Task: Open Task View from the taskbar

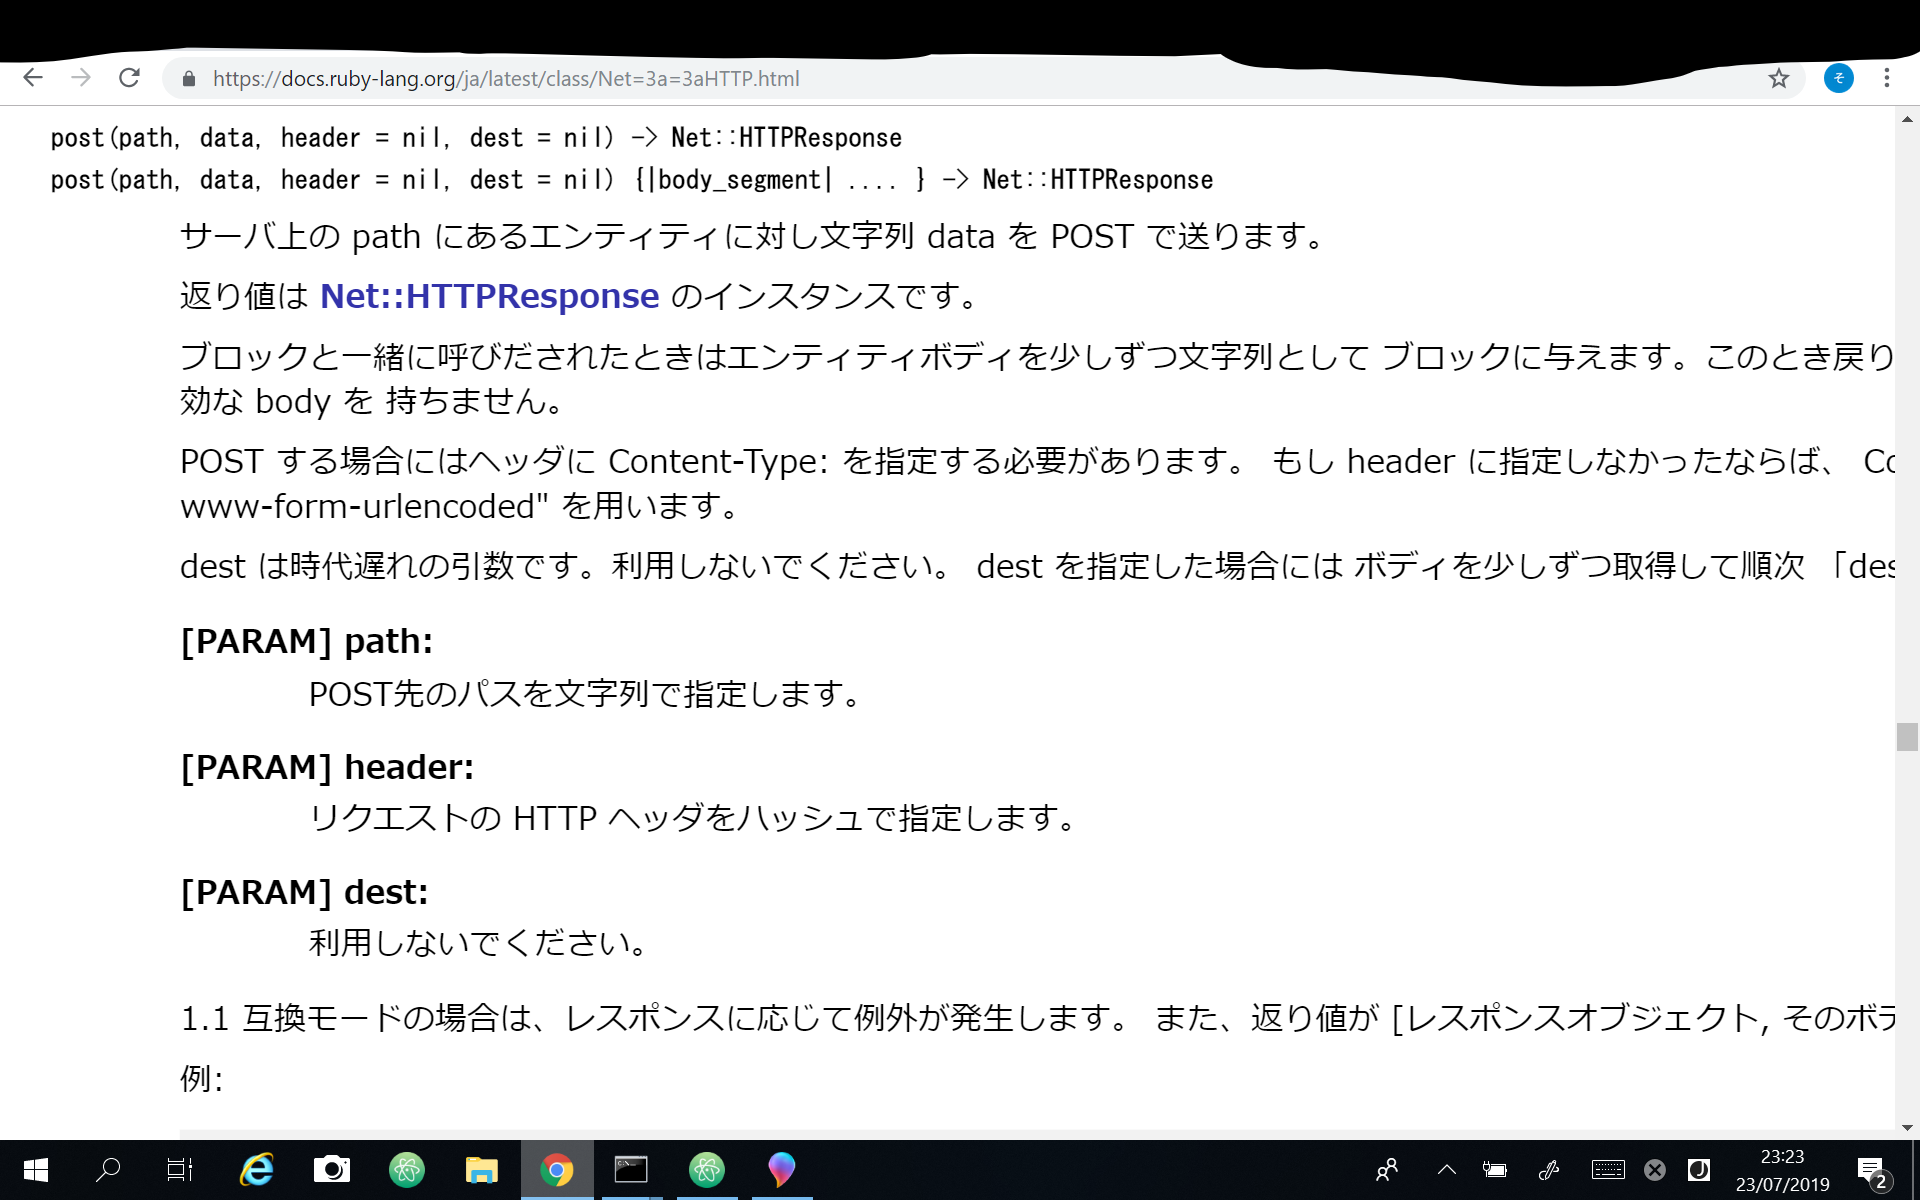Action: (178, 1170)
